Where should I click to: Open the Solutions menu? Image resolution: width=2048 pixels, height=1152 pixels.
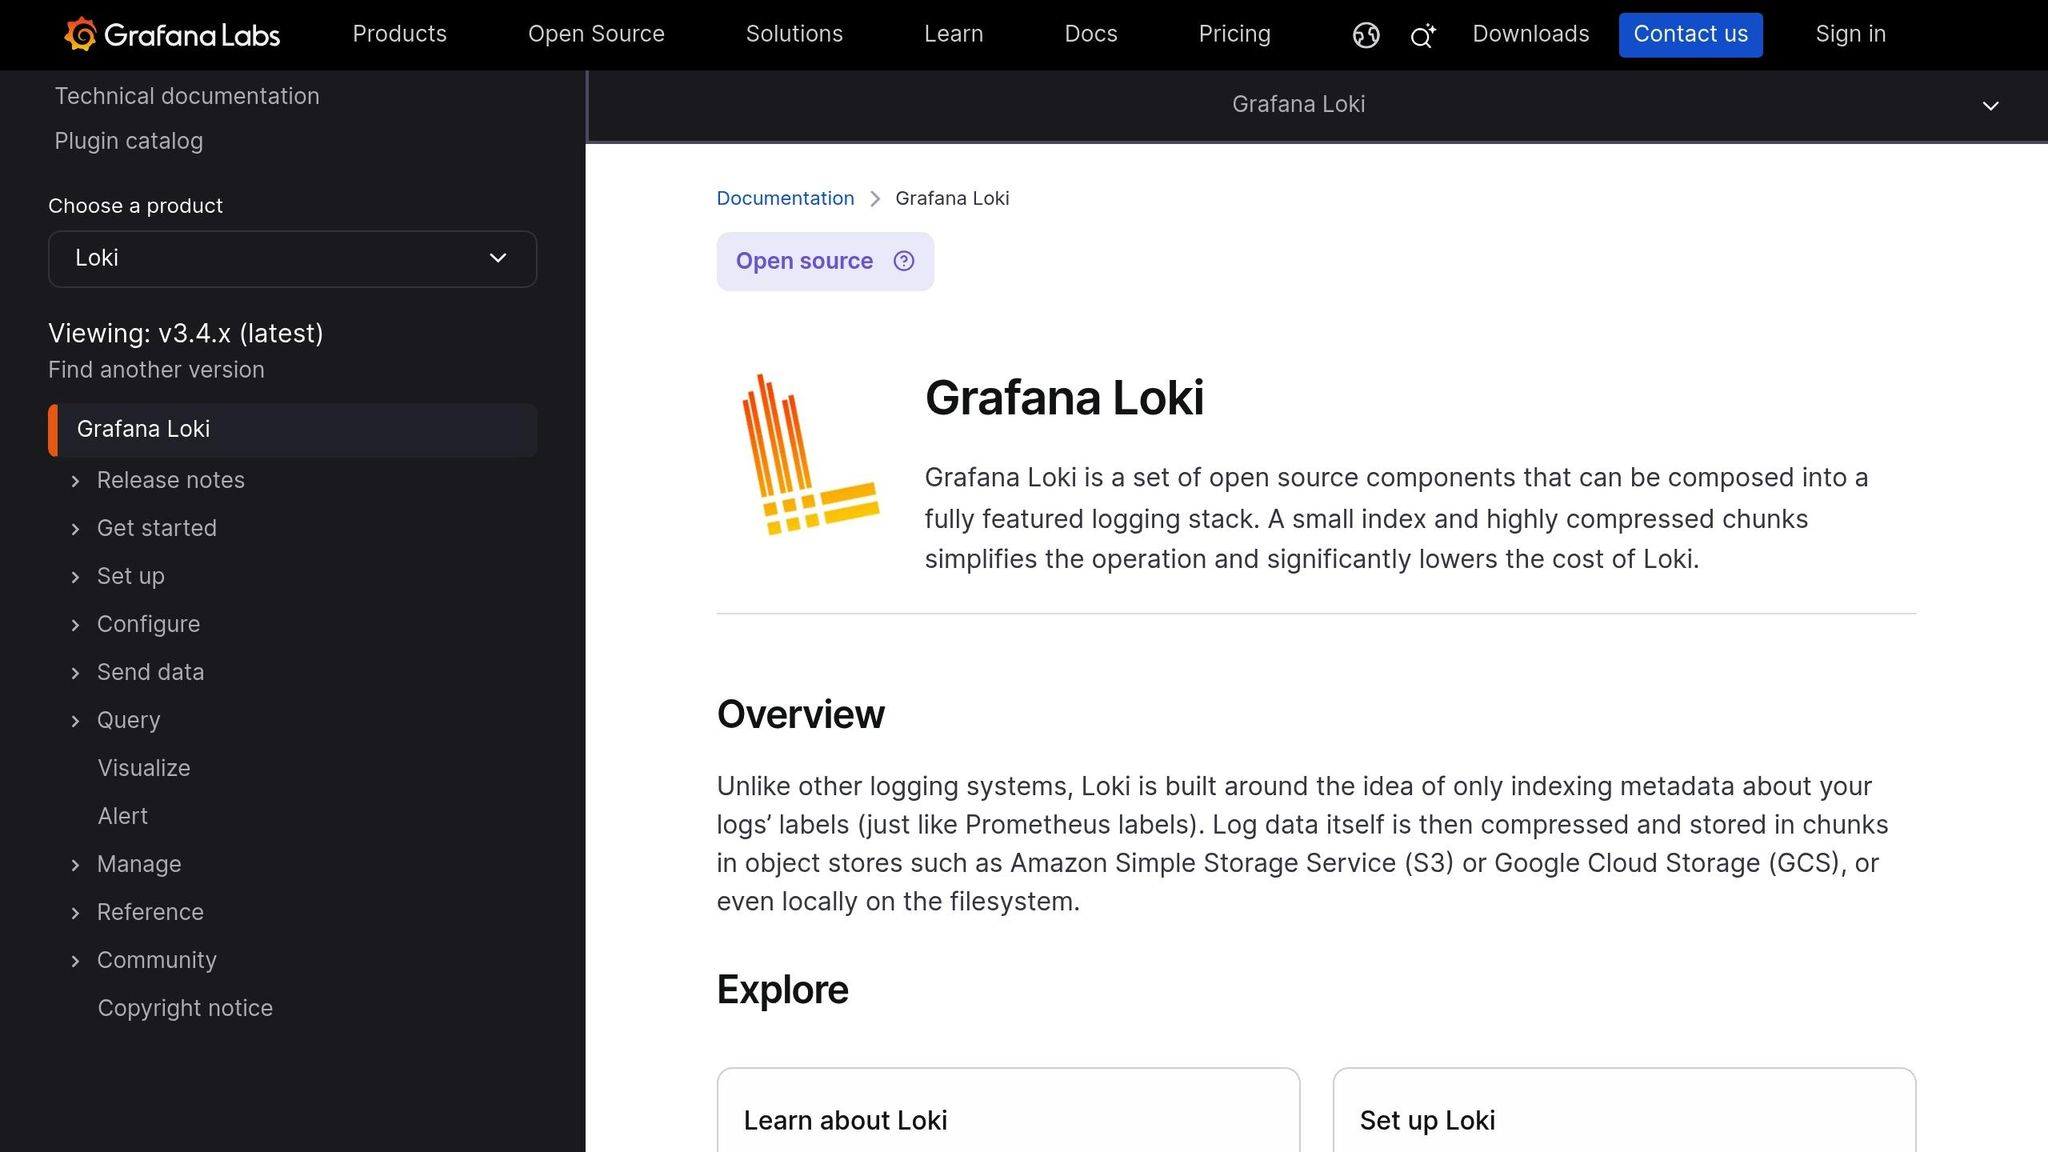[794, 34]
